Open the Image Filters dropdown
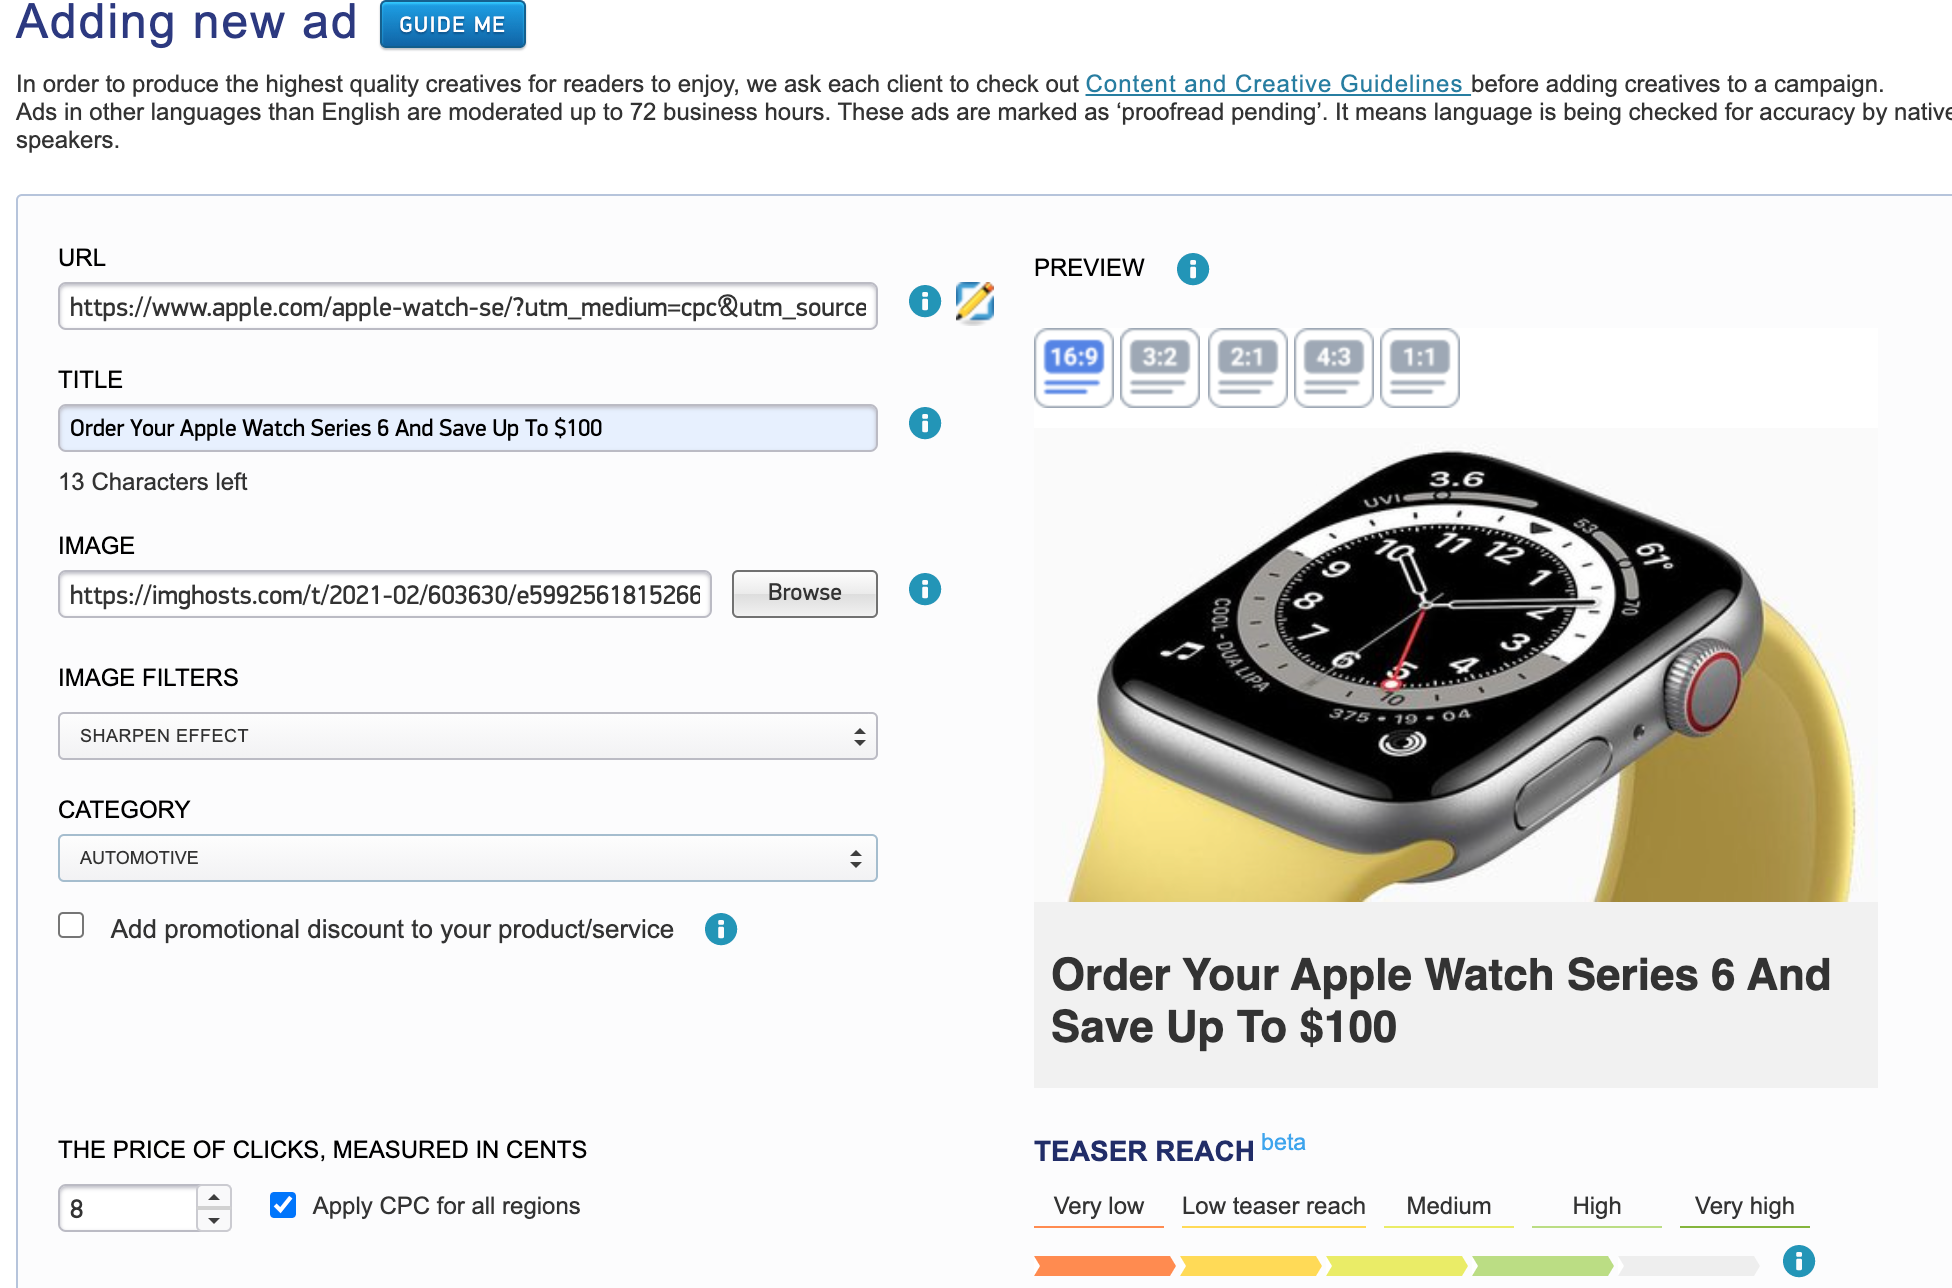1952x1288 pixels. (468, 736)
